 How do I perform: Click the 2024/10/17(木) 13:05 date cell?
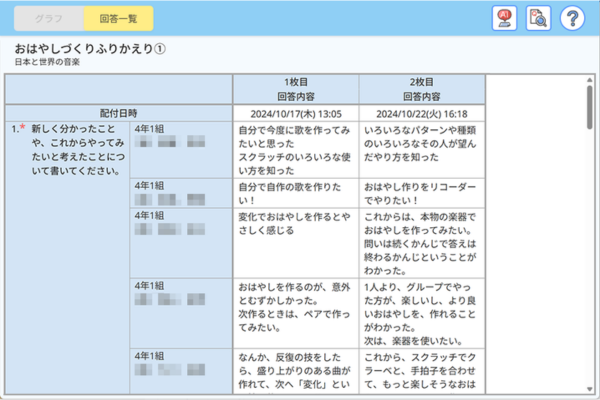(296, 112)
